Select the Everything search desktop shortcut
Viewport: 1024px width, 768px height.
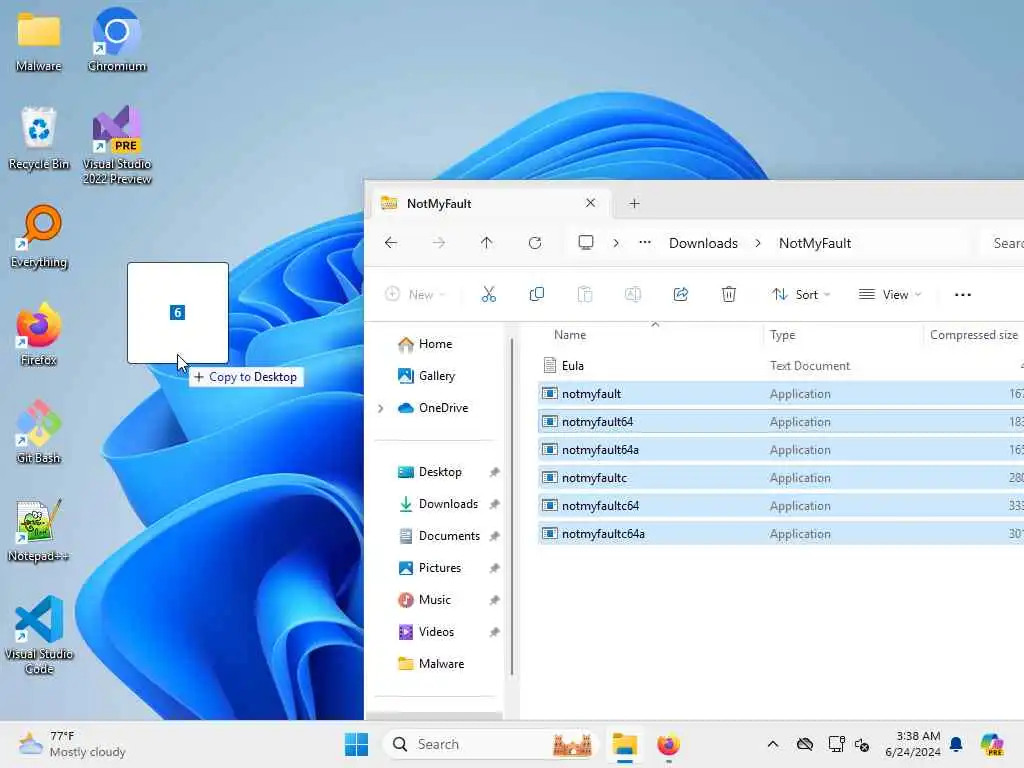click(39, 236)
